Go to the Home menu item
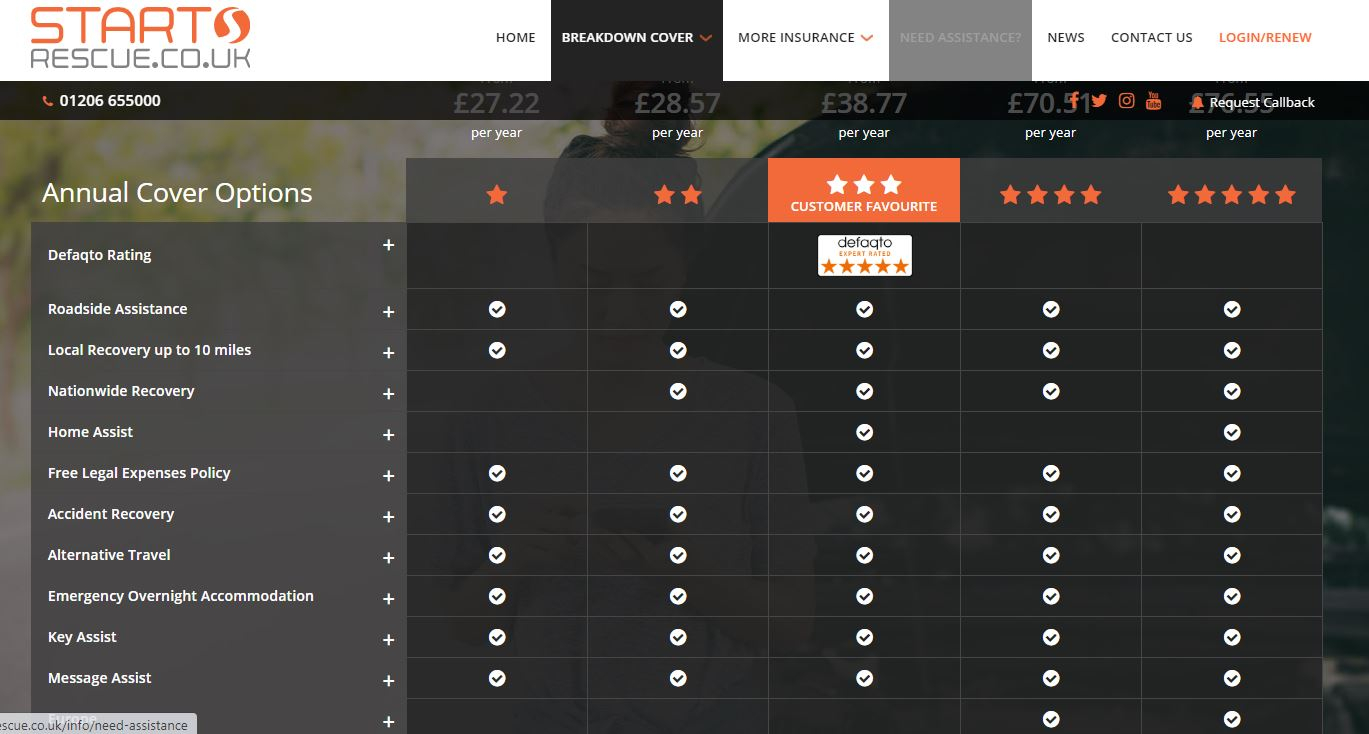Screen dimensions: 1369x734 click(516, 38)
